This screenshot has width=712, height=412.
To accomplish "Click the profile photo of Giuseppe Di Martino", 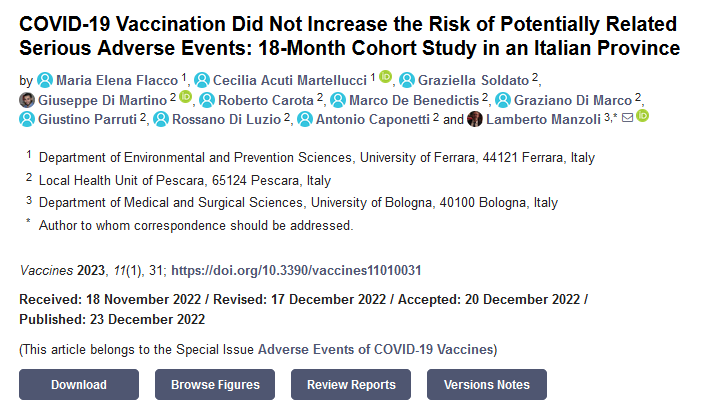I will coord(27,99).
